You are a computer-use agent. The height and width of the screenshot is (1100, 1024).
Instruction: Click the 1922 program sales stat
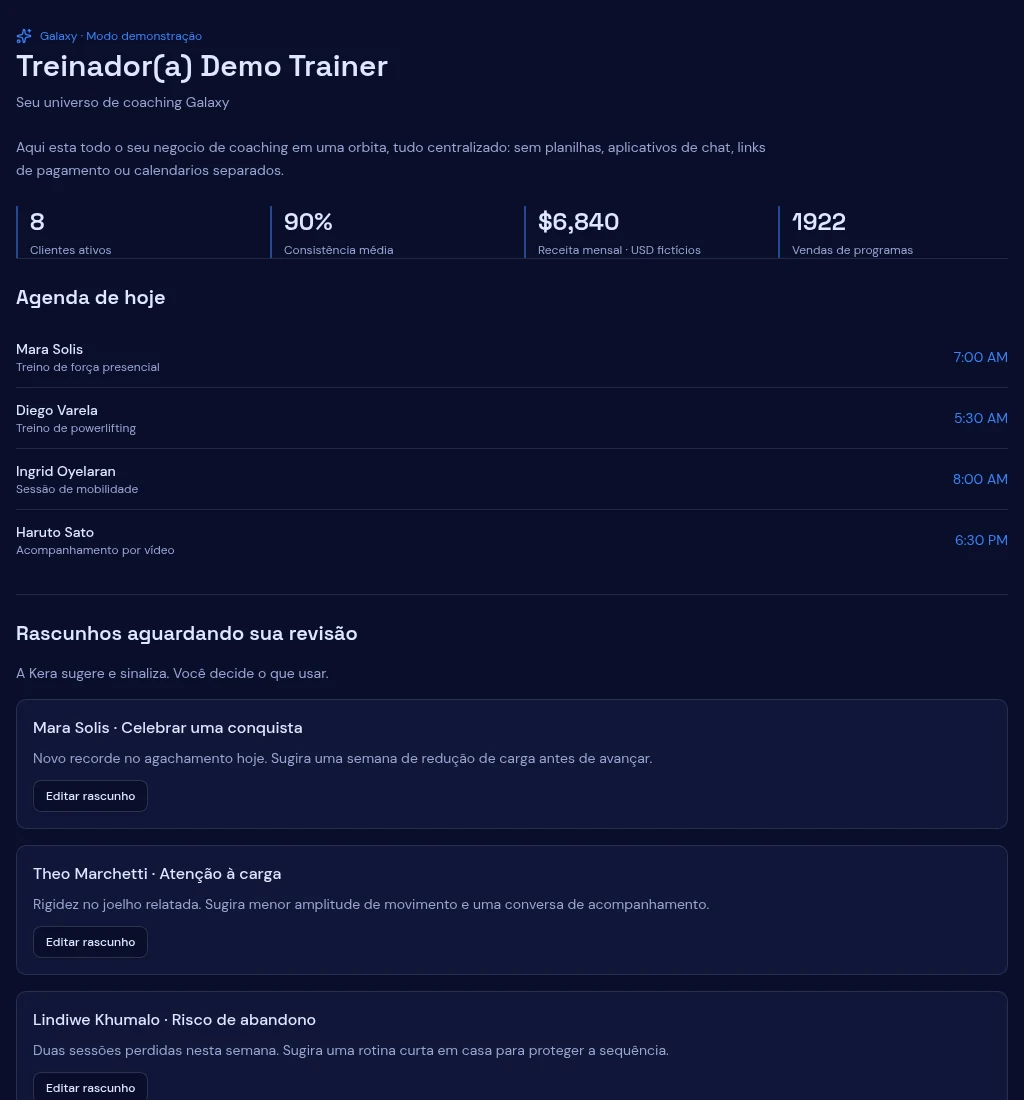click(893, 232)
